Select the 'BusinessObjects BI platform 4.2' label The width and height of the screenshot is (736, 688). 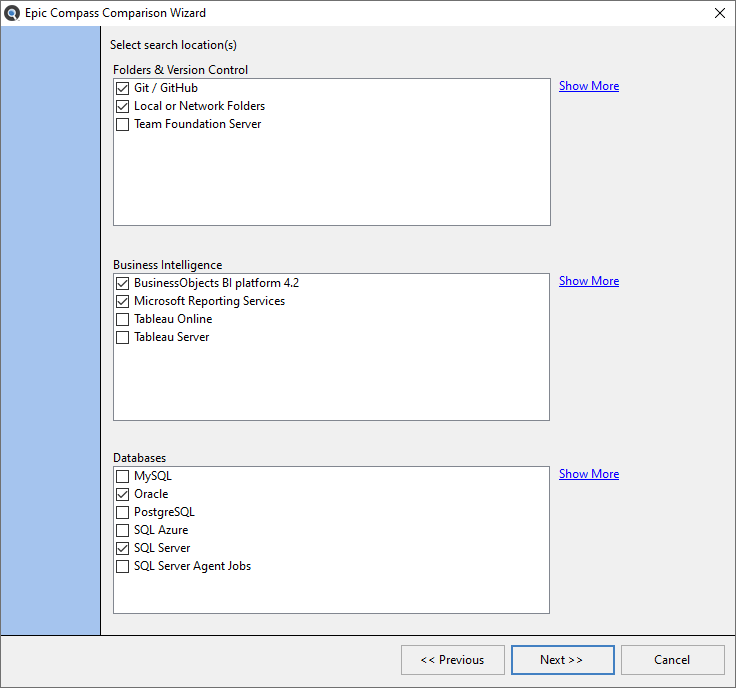tap(216, 283)
